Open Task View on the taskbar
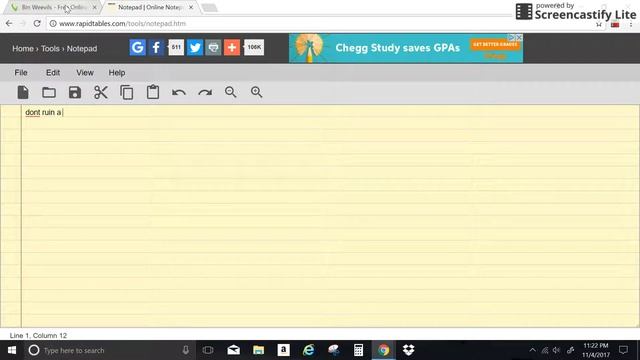Viewport: 640px width, 360px height. [x=208, y=350]
